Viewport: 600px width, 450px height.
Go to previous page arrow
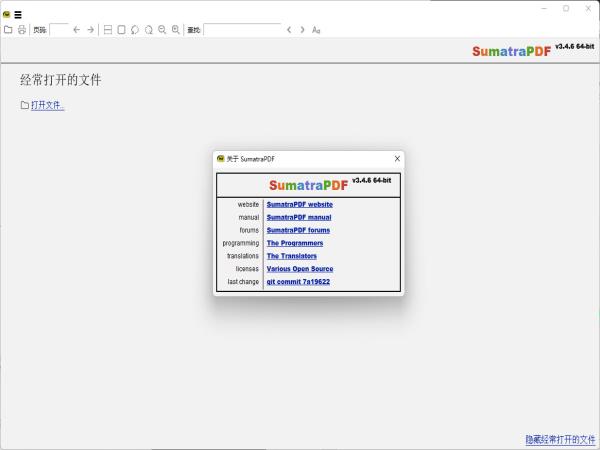[77, 29]
